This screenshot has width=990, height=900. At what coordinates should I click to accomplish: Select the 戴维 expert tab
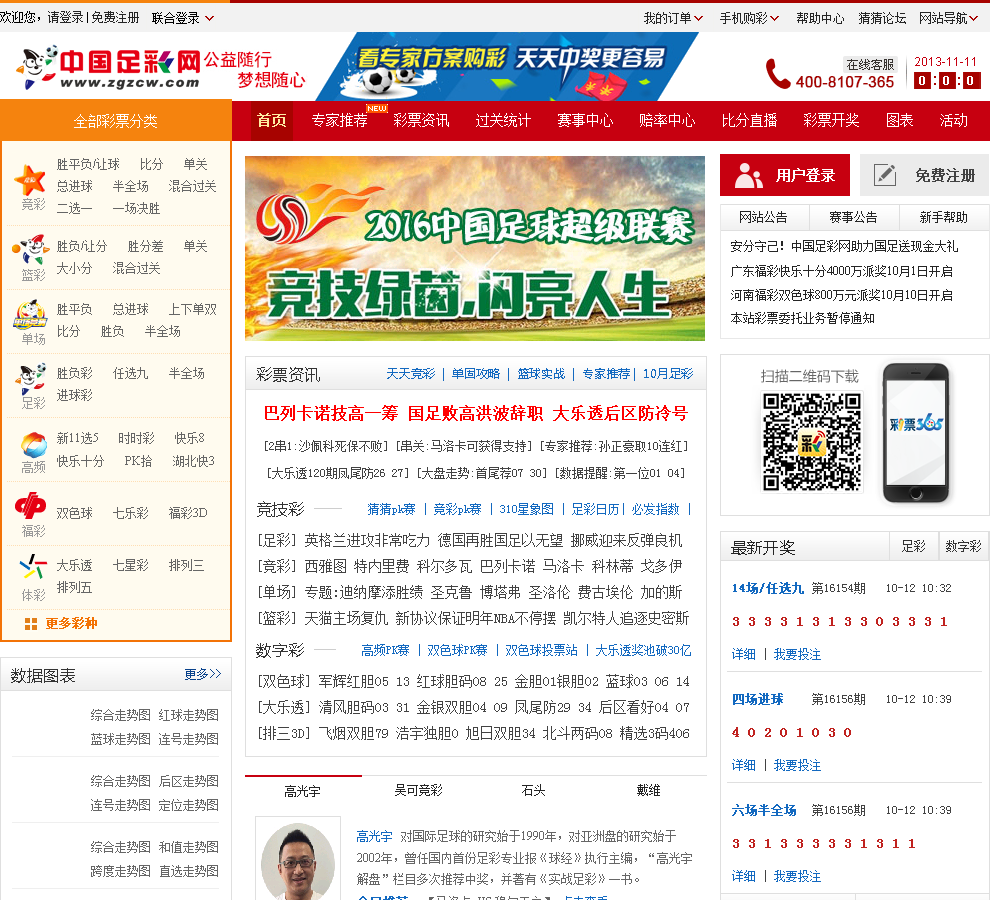pyautogui.click(x=648, y=790)
